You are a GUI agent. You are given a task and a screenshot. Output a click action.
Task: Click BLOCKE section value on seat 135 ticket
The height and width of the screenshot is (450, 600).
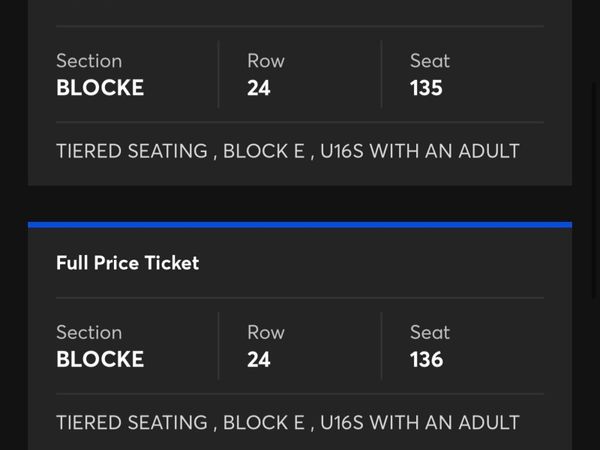[100, 88]
